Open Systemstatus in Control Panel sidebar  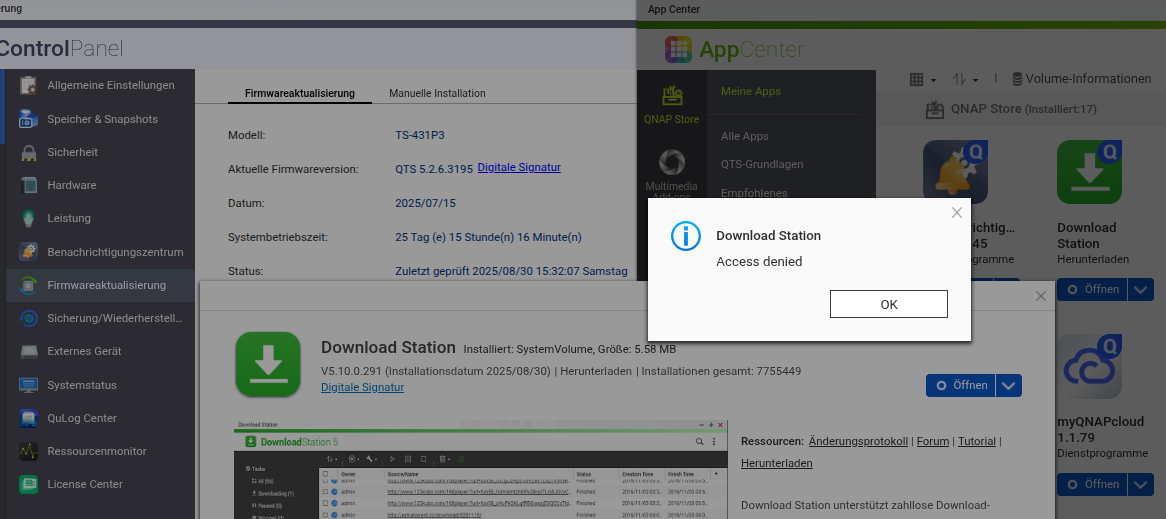coord(100,385)
